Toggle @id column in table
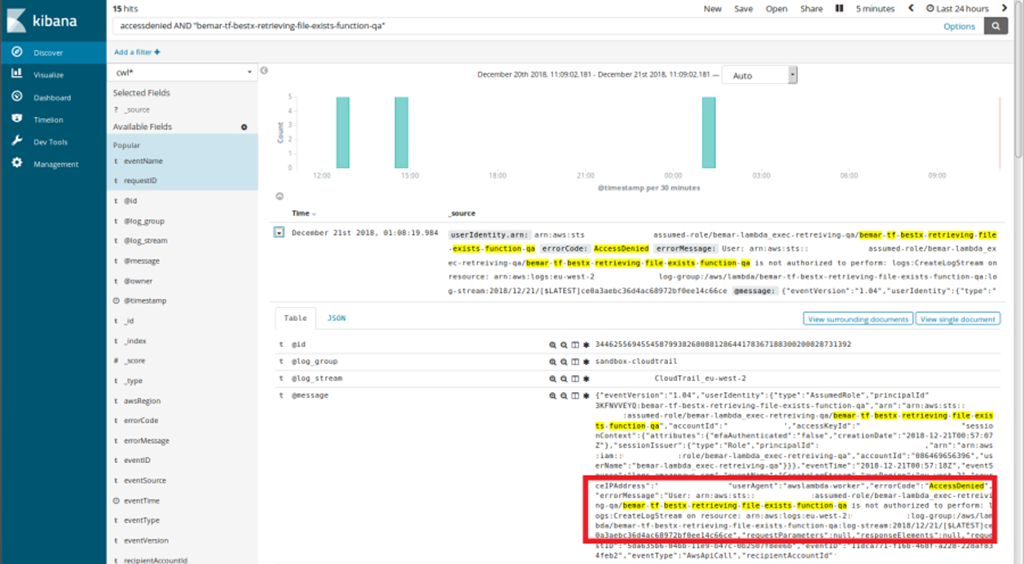 tap(575, 344)
